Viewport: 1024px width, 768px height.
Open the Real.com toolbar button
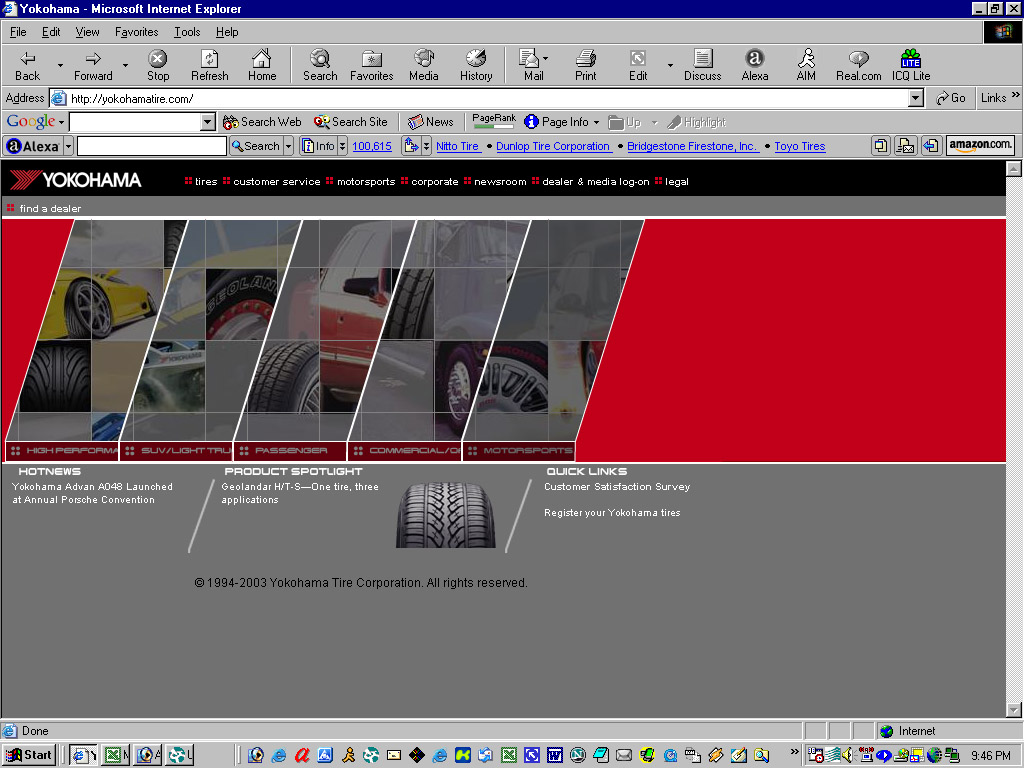pyautogui.click(x=858, y=65)
